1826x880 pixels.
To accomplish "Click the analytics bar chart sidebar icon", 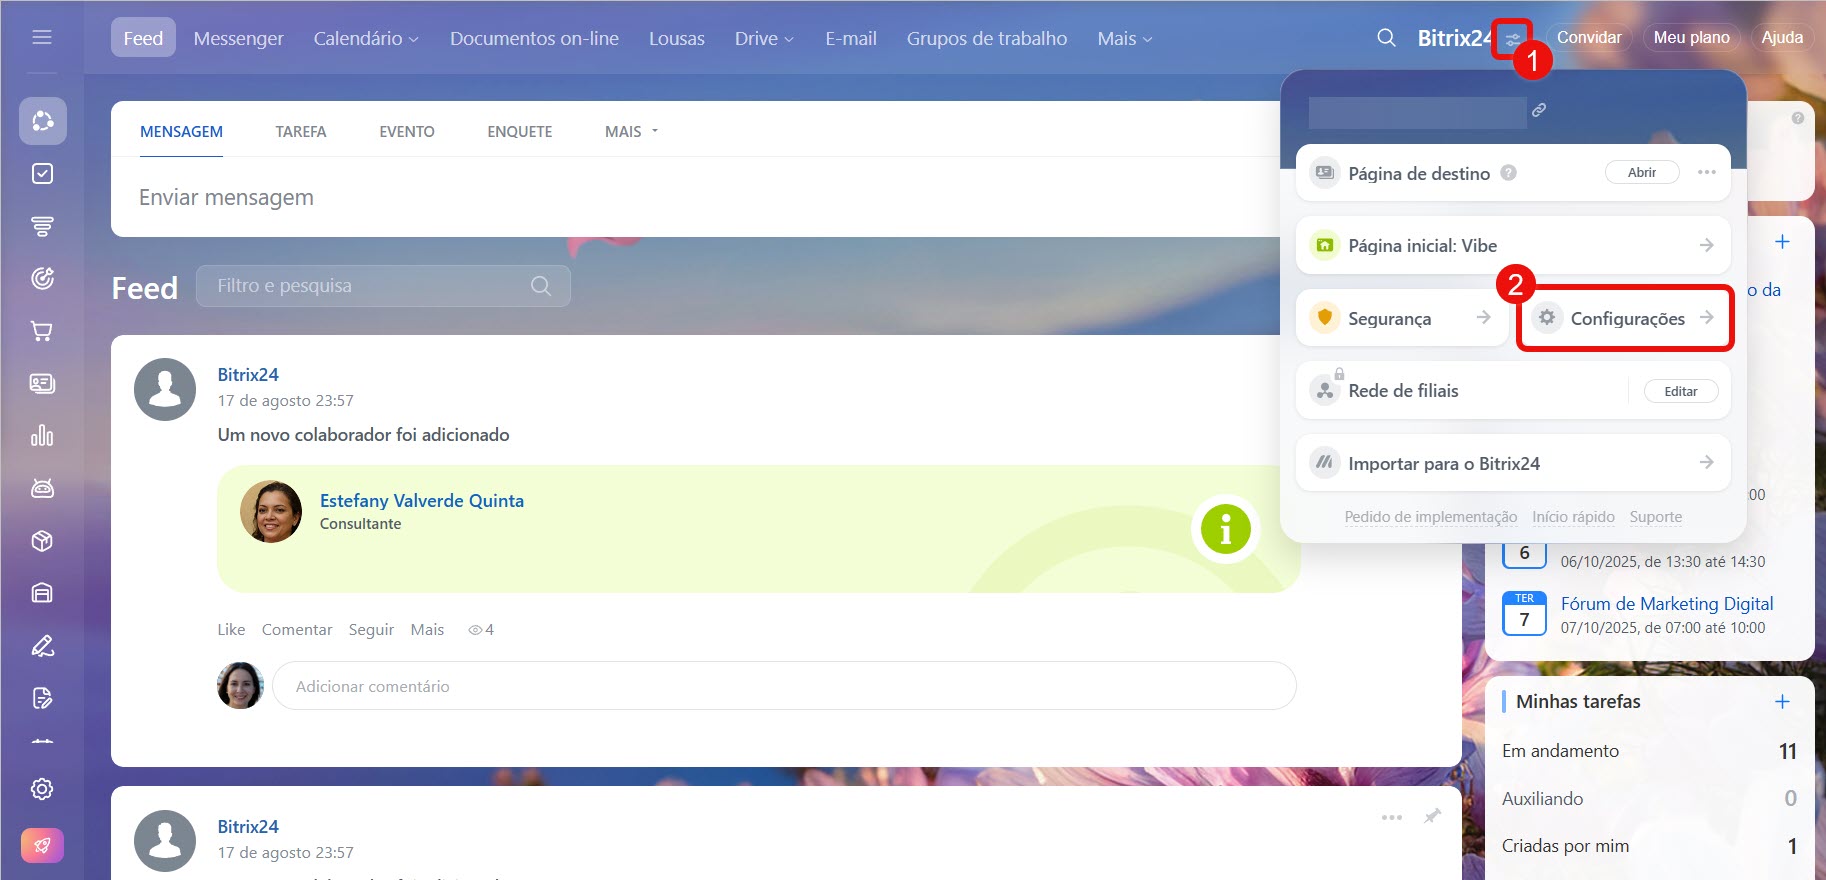I will (x=42, y=436).
